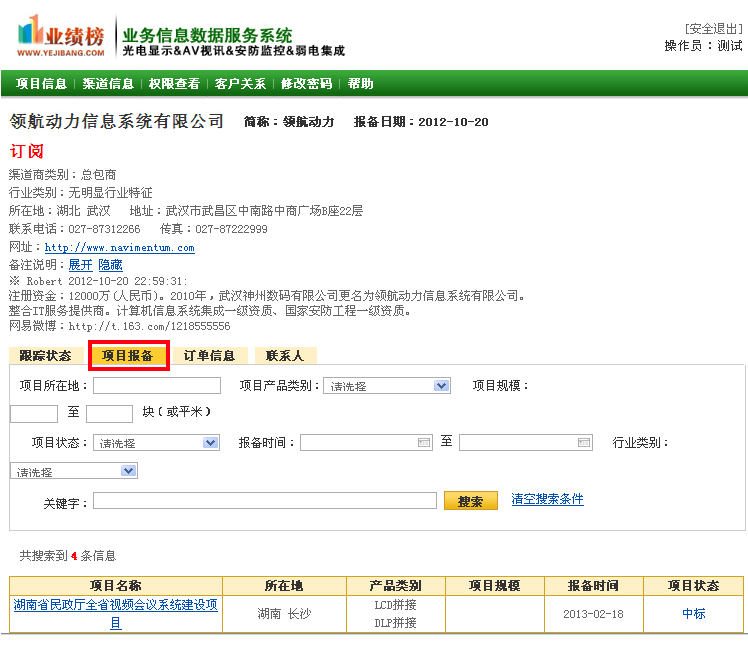The image size is (748, 669).
Task: Switch to 跟踪状态 tab
Action: (46, 355)
